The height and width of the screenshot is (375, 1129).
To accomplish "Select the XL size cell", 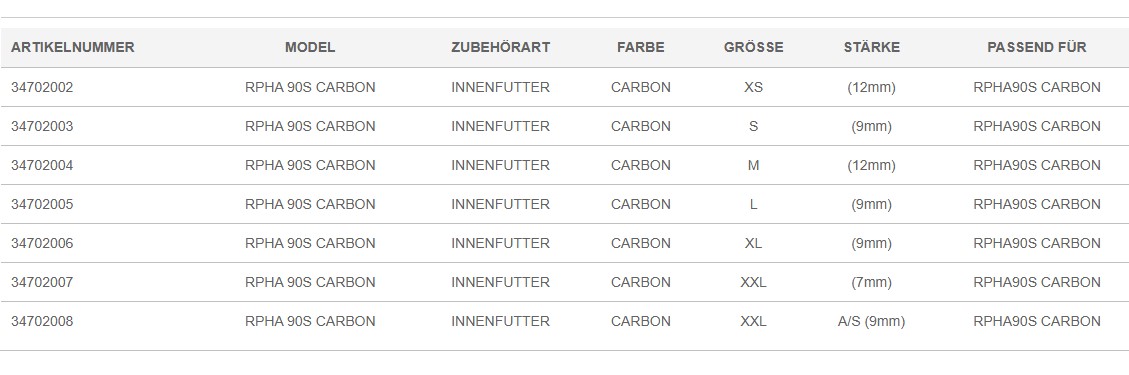I will (x=753, y=243).
